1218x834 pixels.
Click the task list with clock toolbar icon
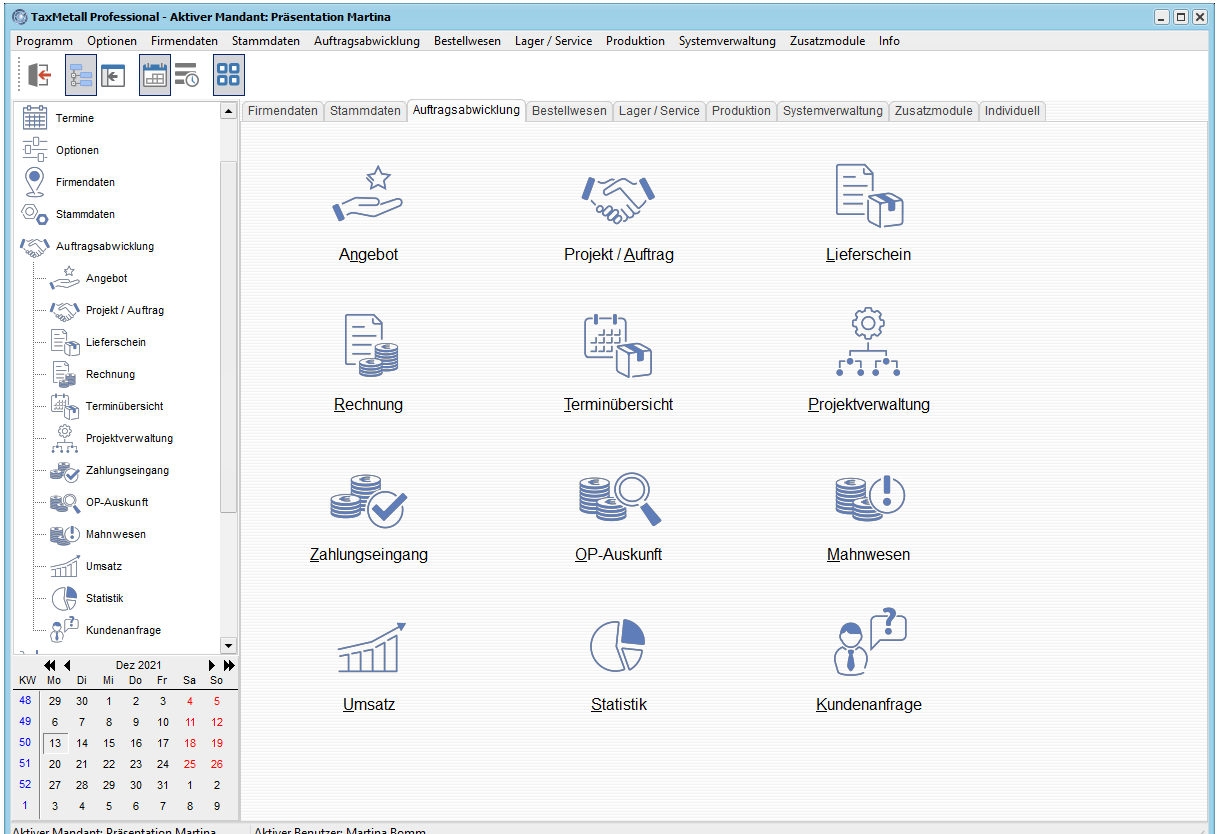pyautogui.click(x=187, y=75)
